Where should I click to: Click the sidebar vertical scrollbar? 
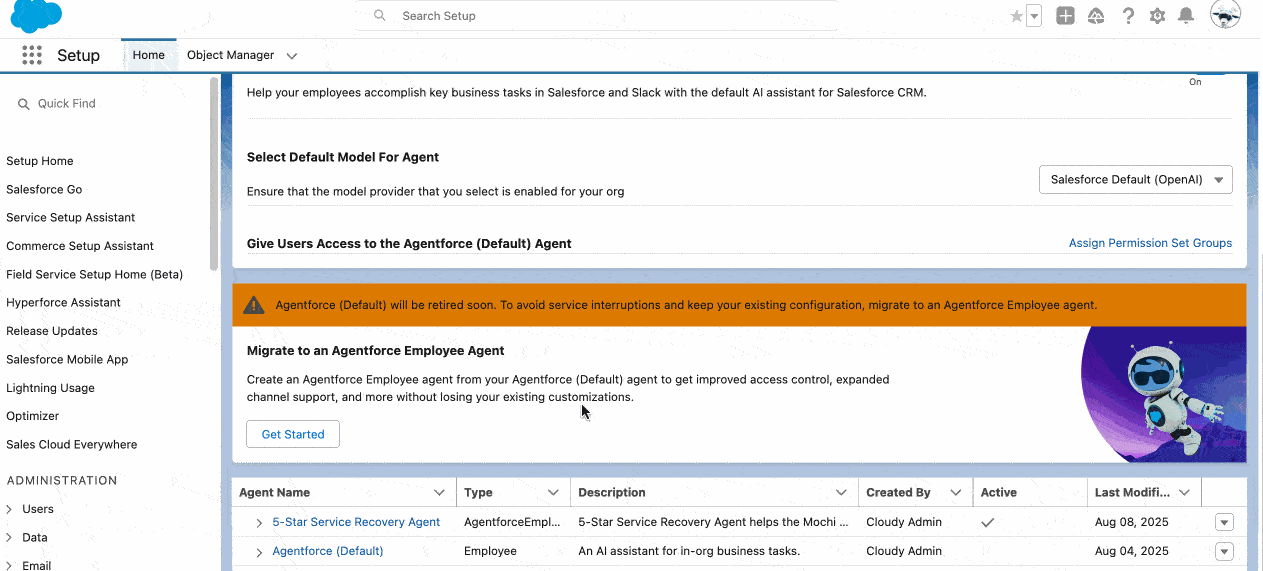(x=214, y=173)
